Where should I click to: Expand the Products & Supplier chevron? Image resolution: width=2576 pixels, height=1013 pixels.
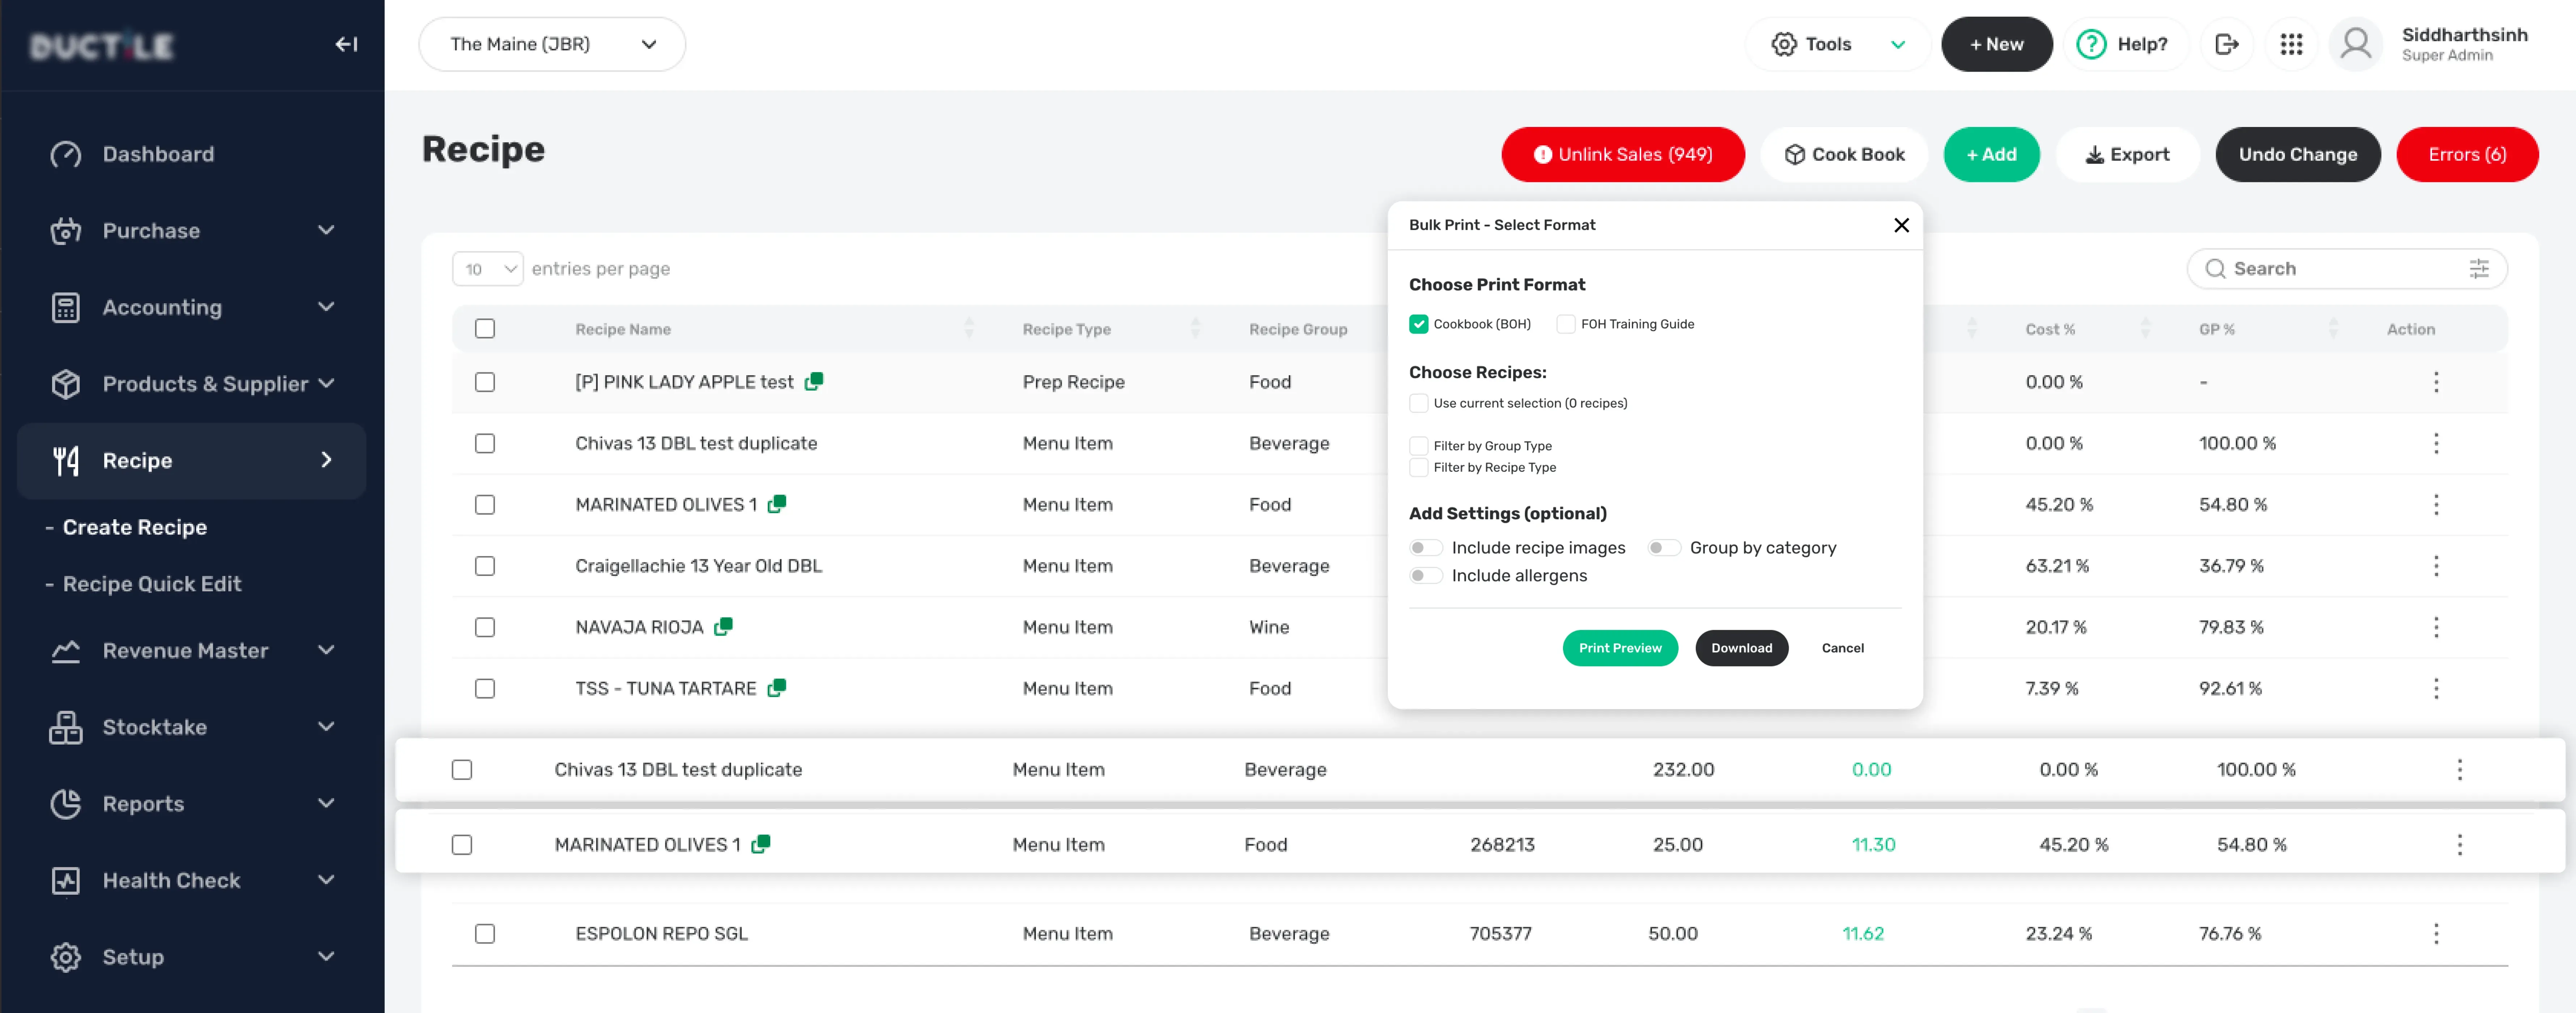[x=326, y=383]
